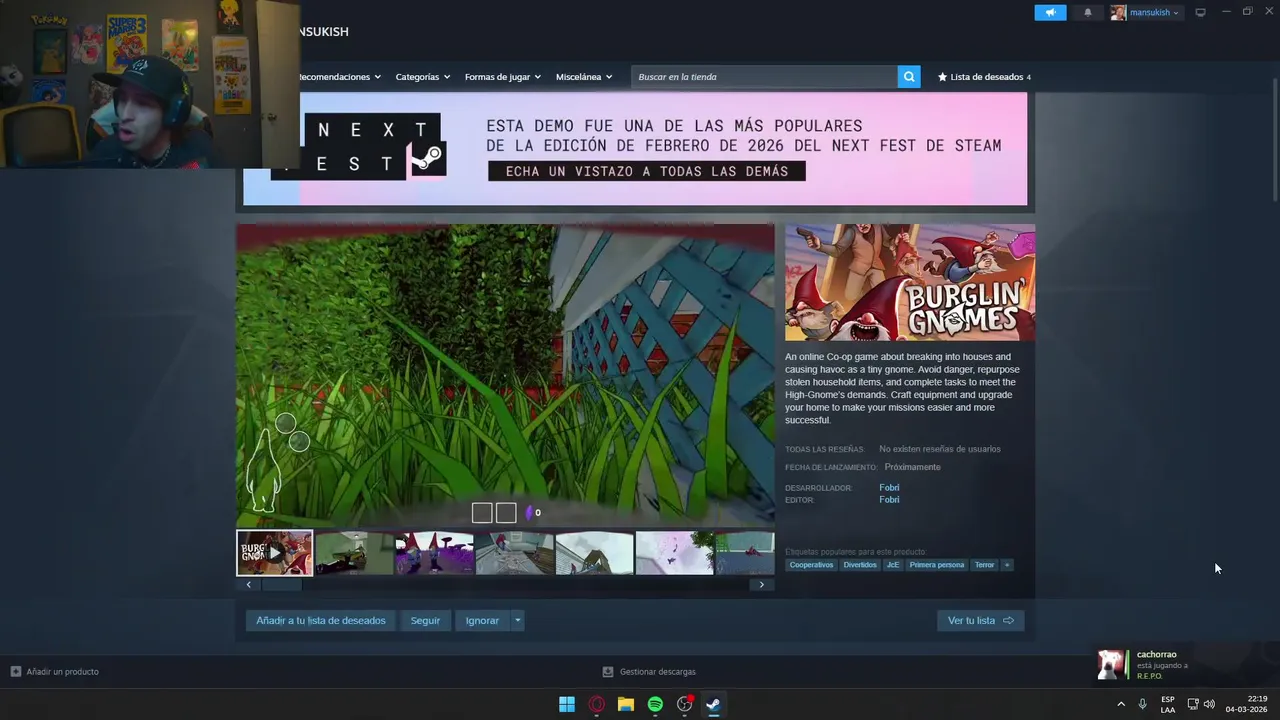The height and width of the screenshot is (720, 1280).
Task: Click the Gestionar descargas label
Action: (x=657, y=671)
